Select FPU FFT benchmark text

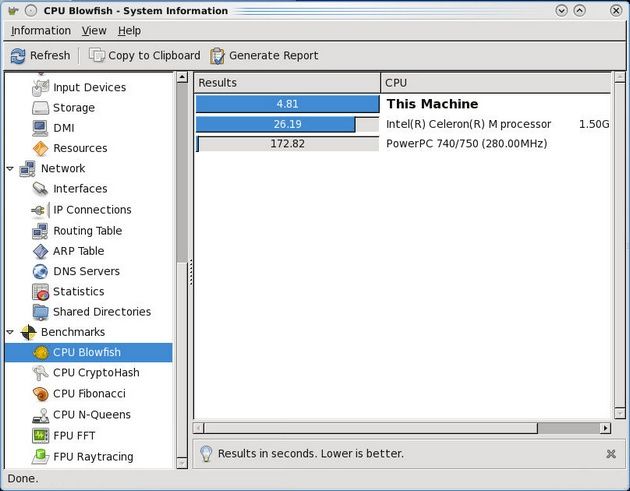click(74, 436)
